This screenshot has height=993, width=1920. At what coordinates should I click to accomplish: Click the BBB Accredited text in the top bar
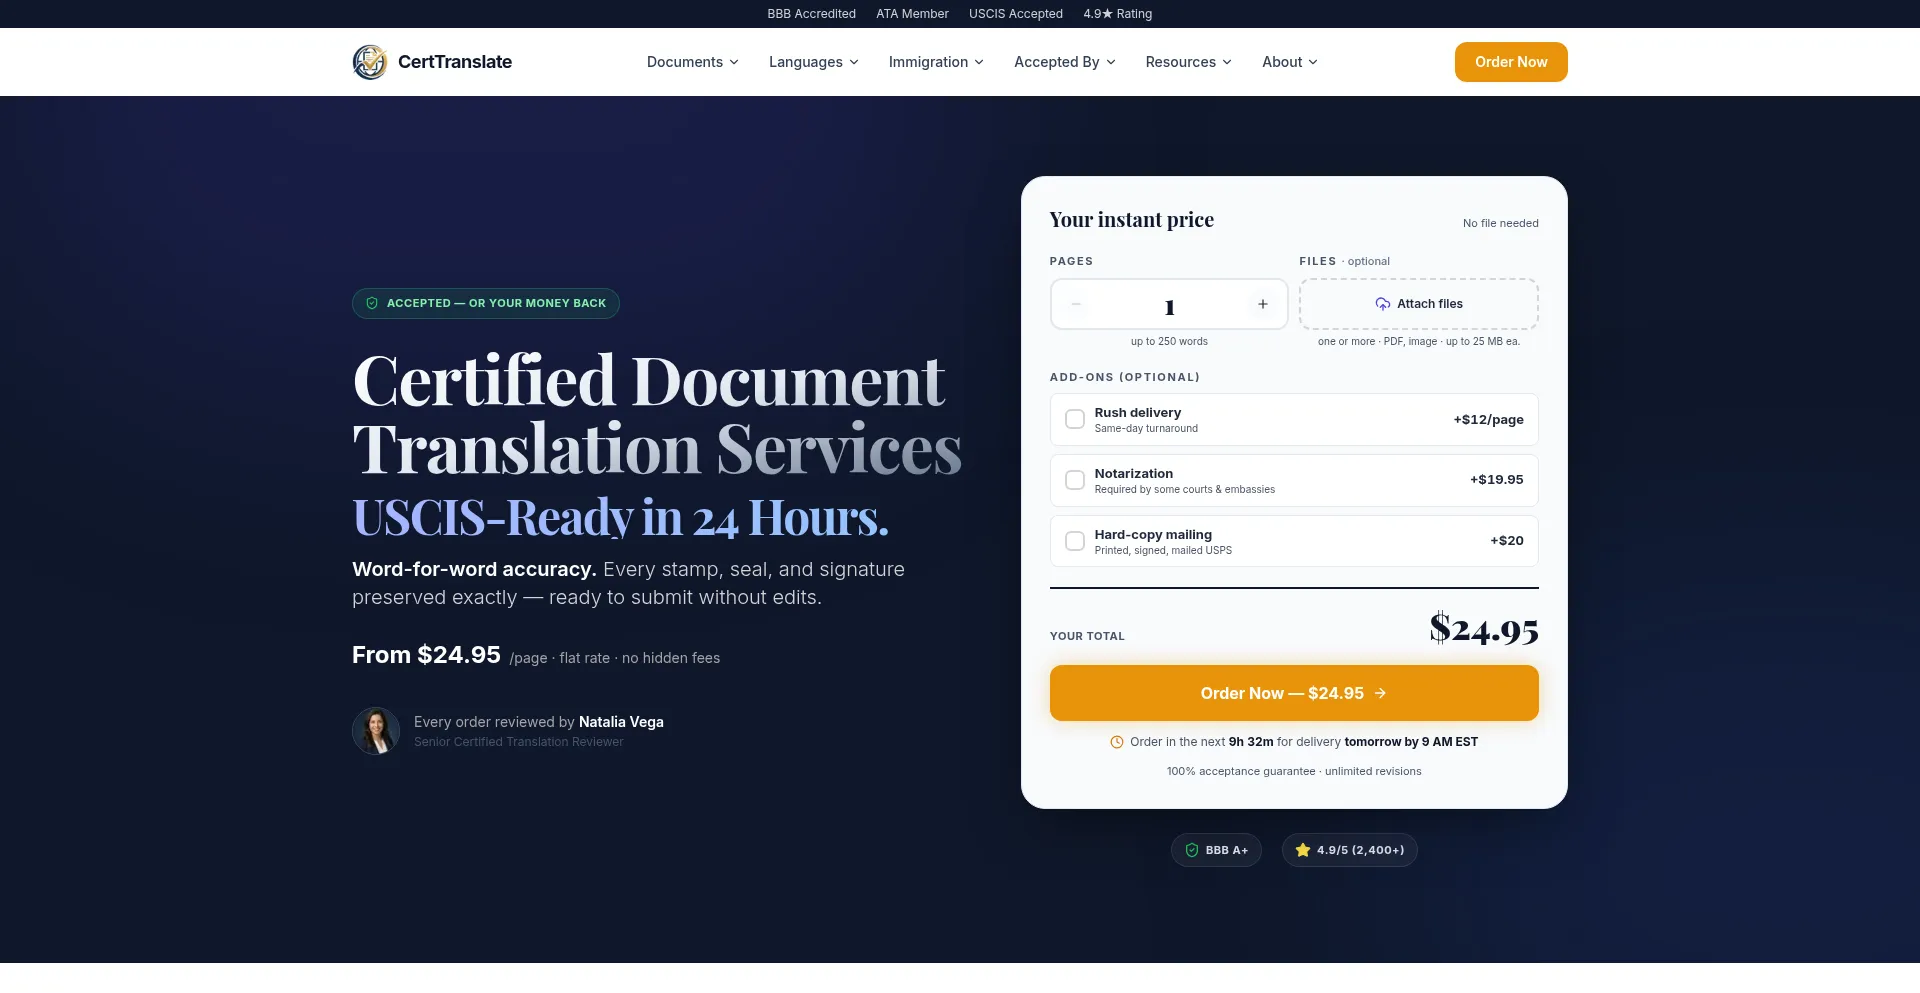click(812, 14)
